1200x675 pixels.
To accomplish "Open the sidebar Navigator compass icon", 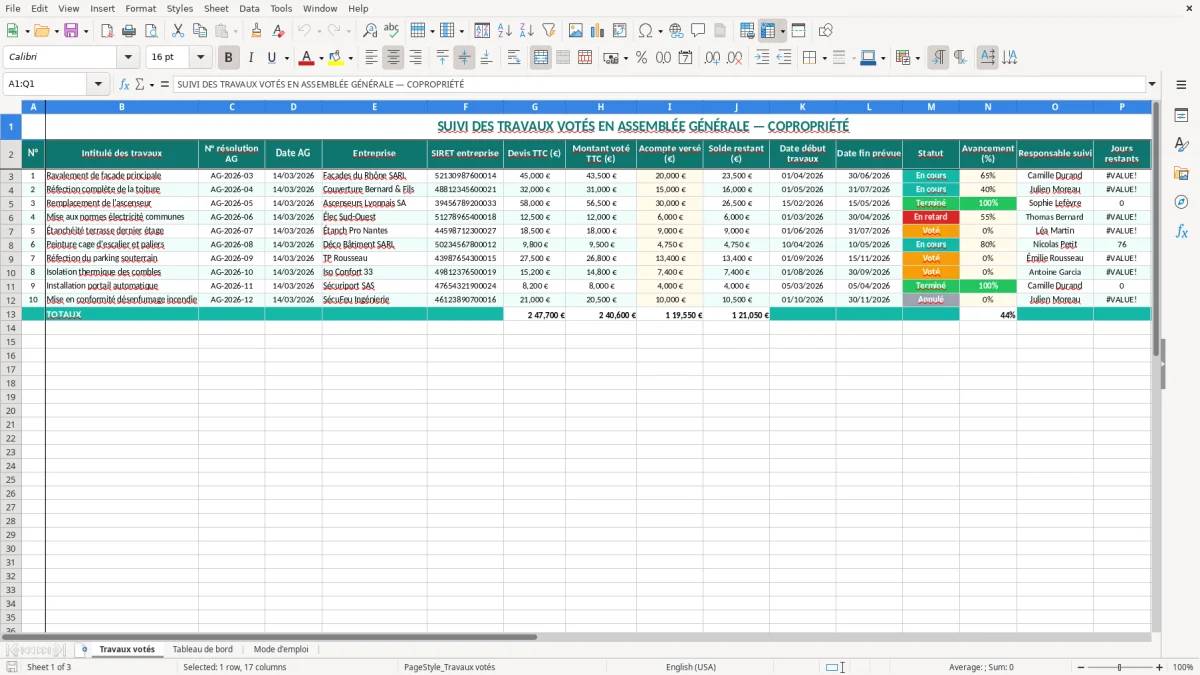I will point(1181,202).
